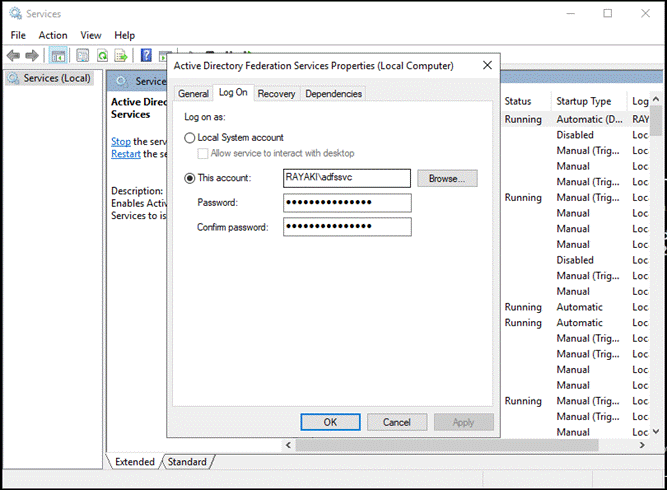
Task: Switch to the Recovery tab
Action: pos(276,94)
